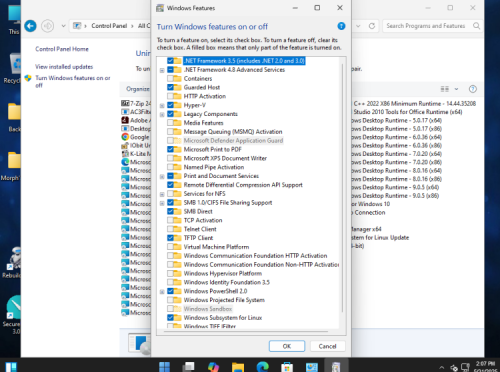
Task: Expand the Hyper-V tree node
Action: coord(162,106)
